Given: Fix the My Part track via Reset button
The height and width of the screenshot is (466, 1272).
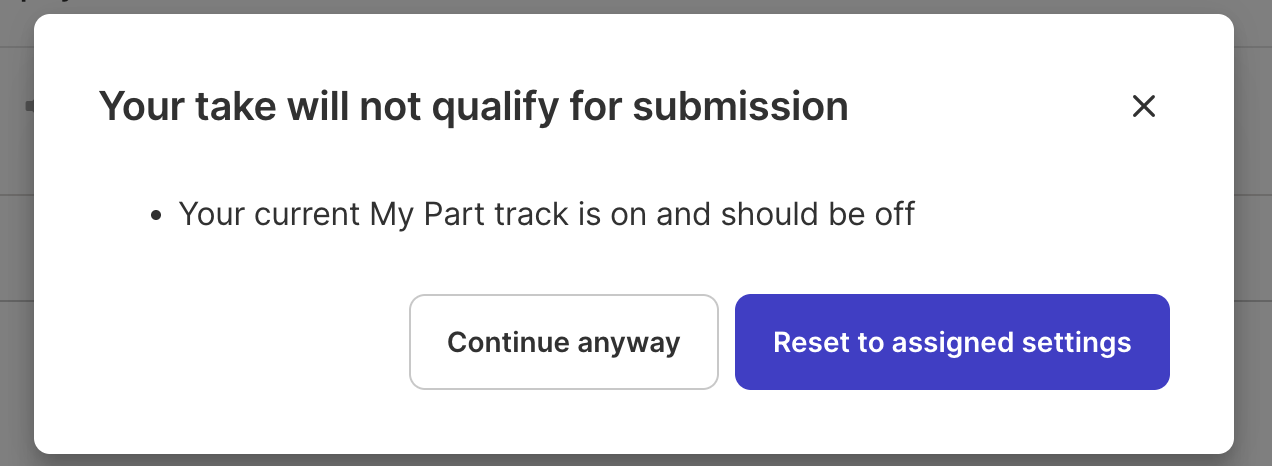Looking at the screenshot, I should [x=952, y=342].
